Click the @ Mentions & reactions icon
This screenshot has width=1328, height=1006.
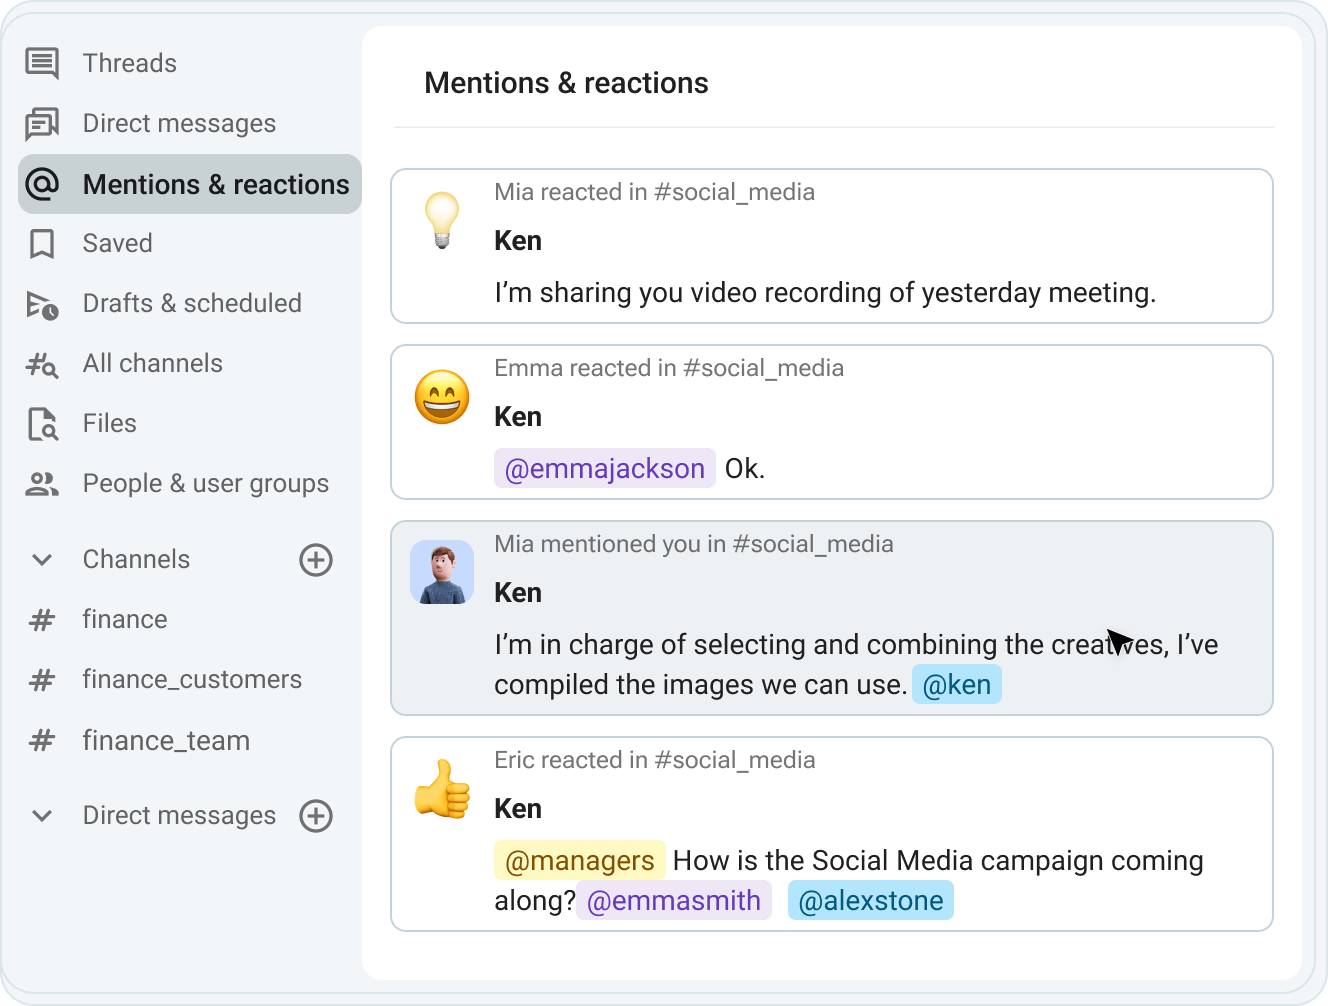pyautogui.click(x=42, y=184)
